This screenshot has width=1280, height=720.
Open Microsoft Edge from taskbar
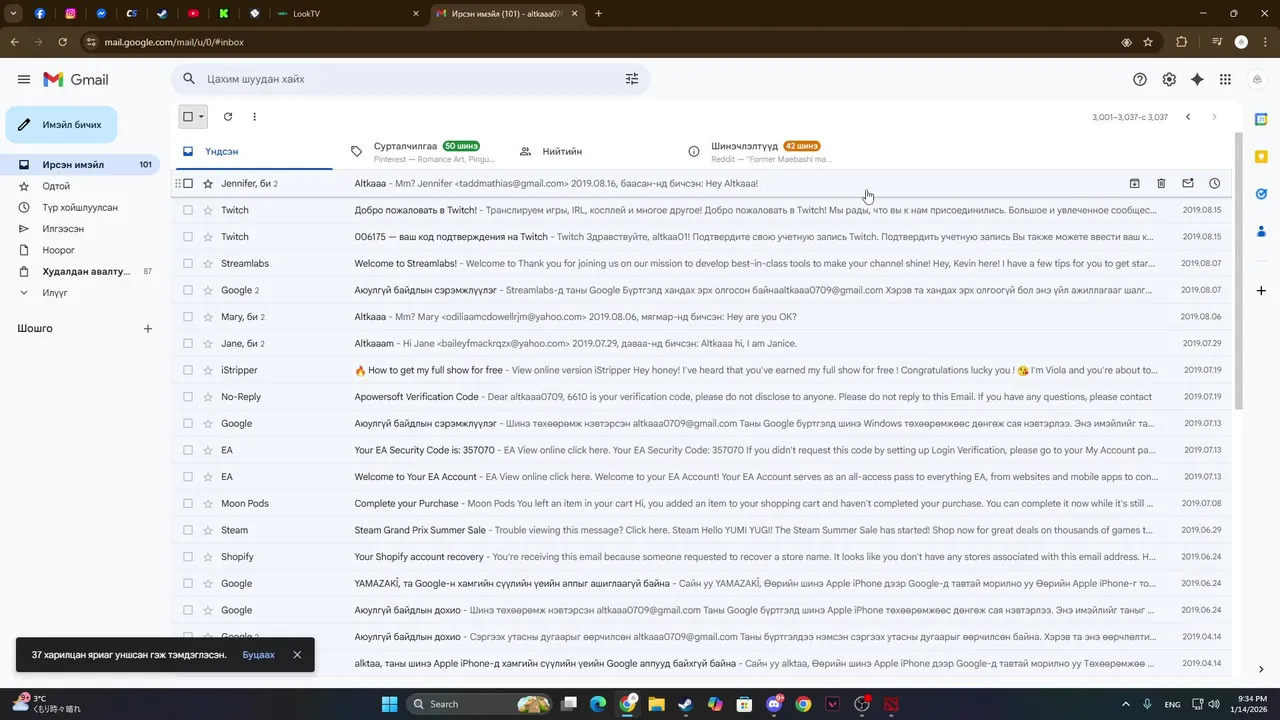598,704
